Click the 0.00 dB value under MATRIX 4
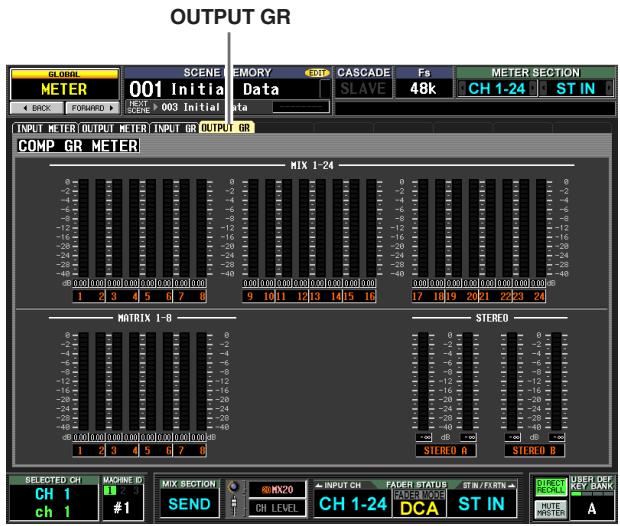 click(131, 437)
